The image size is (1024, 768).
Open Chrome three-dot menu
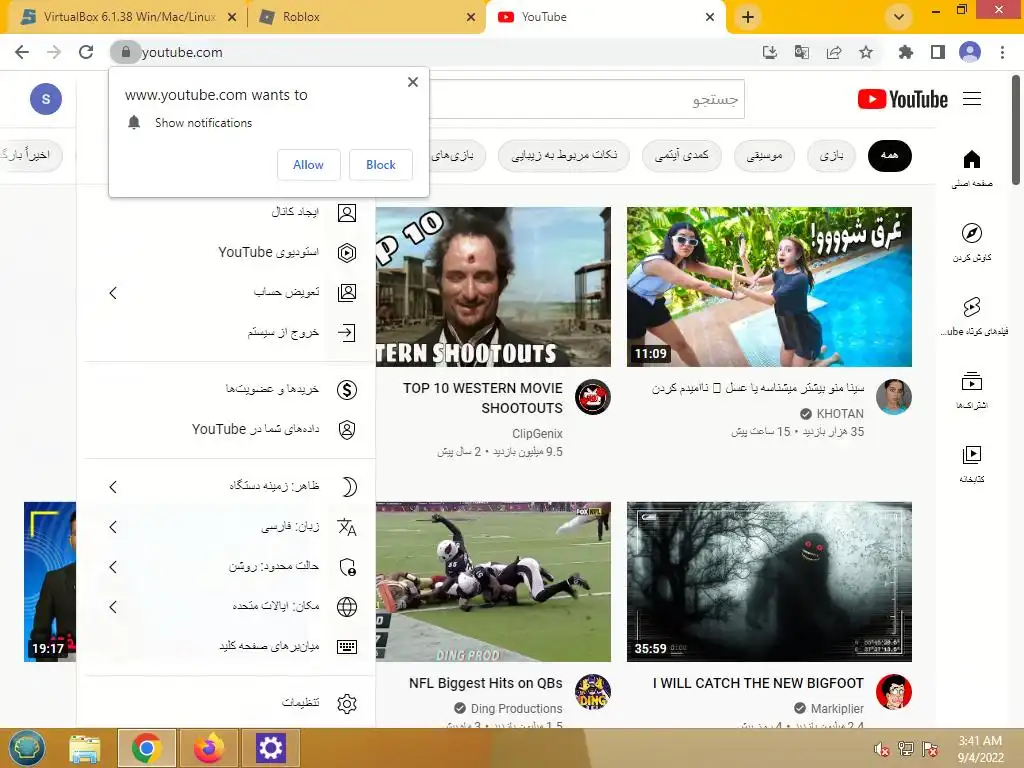[x=1002, y=52]
